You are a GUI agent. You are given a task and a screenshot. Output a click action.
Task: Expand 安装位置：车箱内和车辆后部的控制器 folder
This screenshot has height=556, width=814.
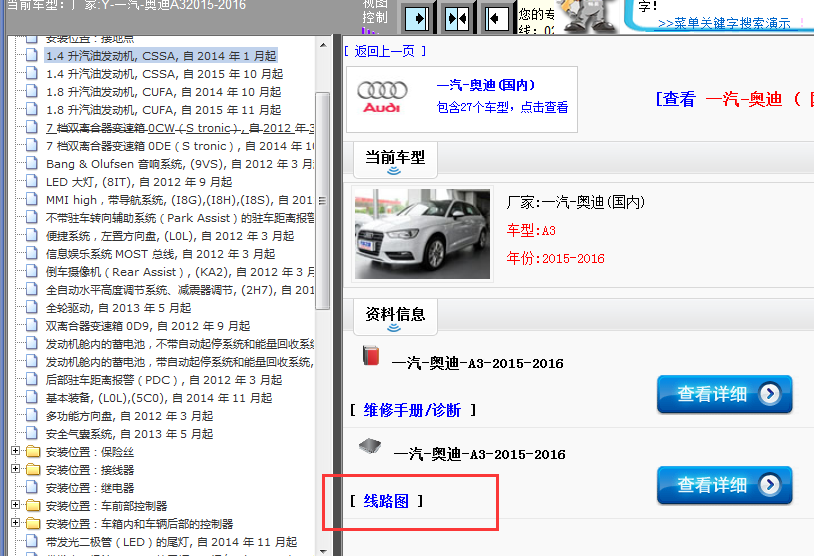pyautogui.click(x=16, y=523)
